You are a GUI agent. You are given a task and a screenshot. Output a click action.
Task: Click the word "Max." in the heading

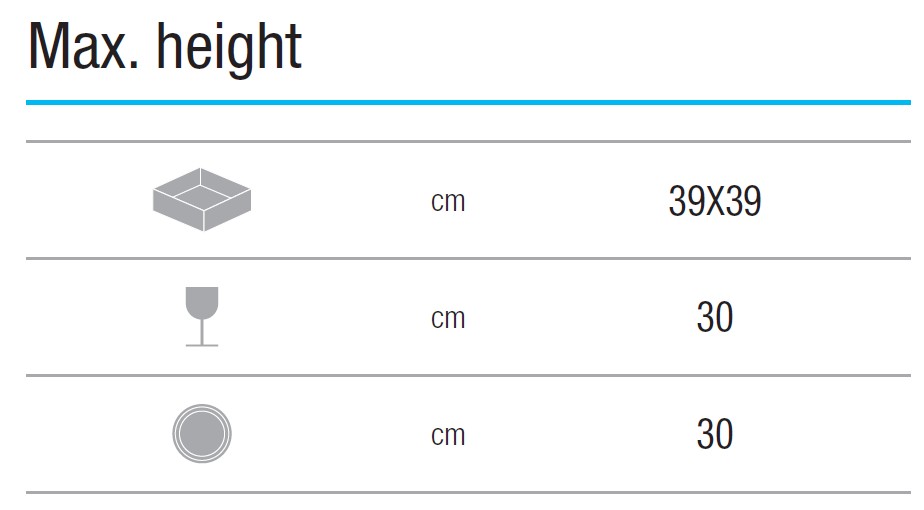pos(83,47)
